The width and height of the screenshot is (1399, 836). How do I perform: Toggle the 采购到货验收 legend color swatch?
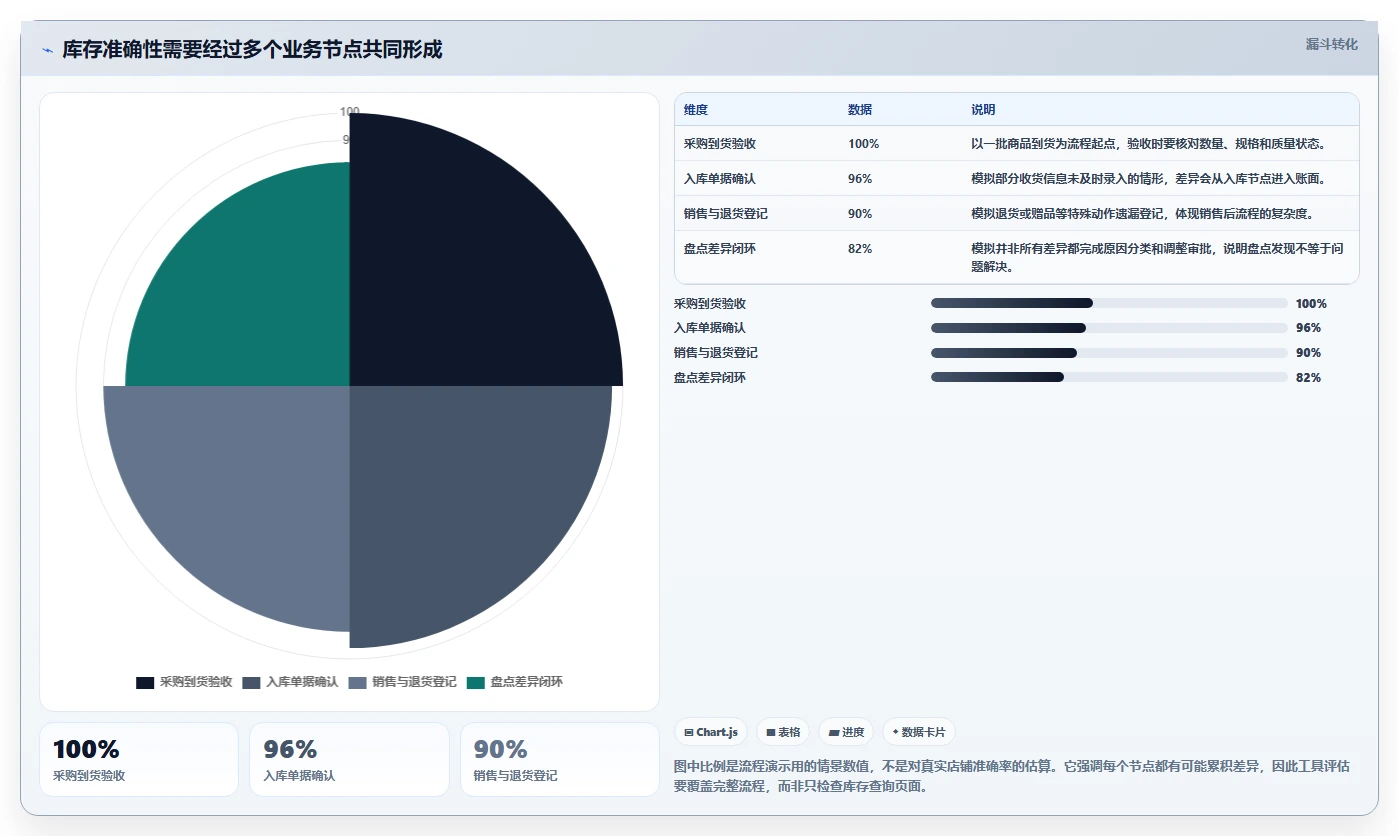click(x=145, y=682)
